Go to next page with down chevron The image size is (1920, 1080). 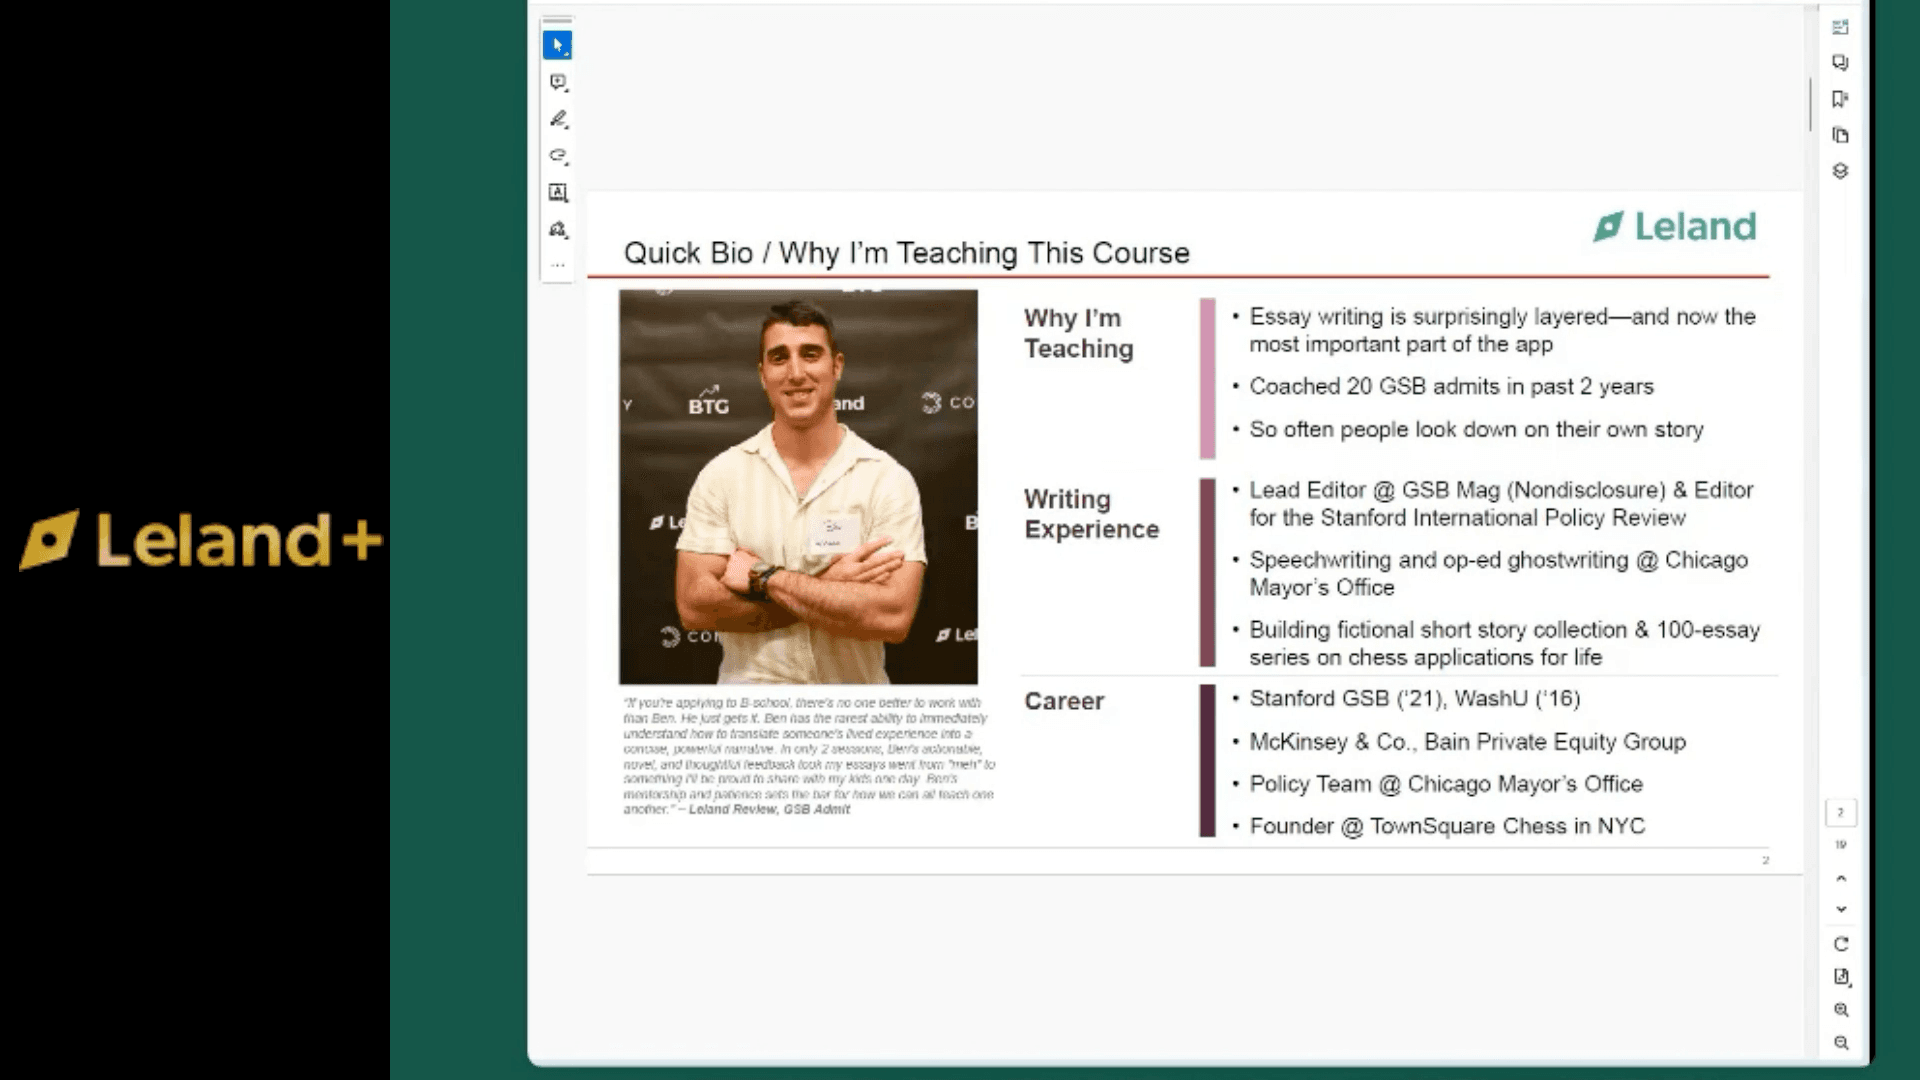pyautogui.click(x=1841, y=909)
